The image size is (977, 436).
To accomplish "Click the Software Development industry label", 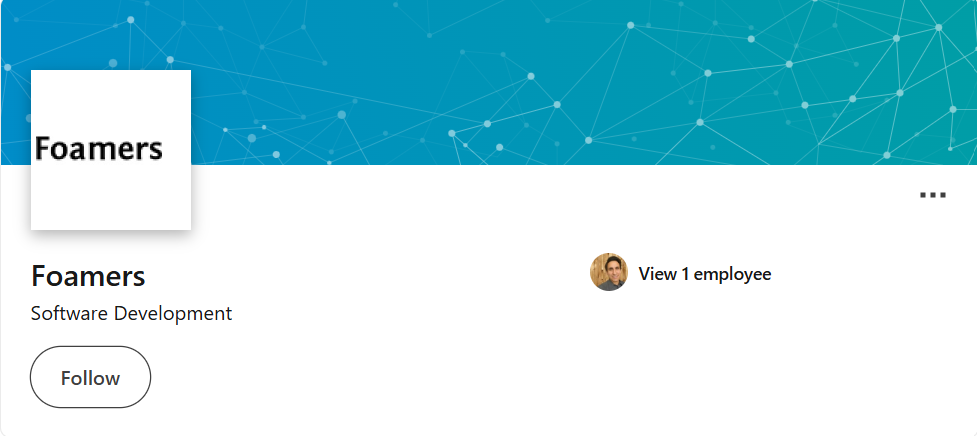I will pos(131,313).
